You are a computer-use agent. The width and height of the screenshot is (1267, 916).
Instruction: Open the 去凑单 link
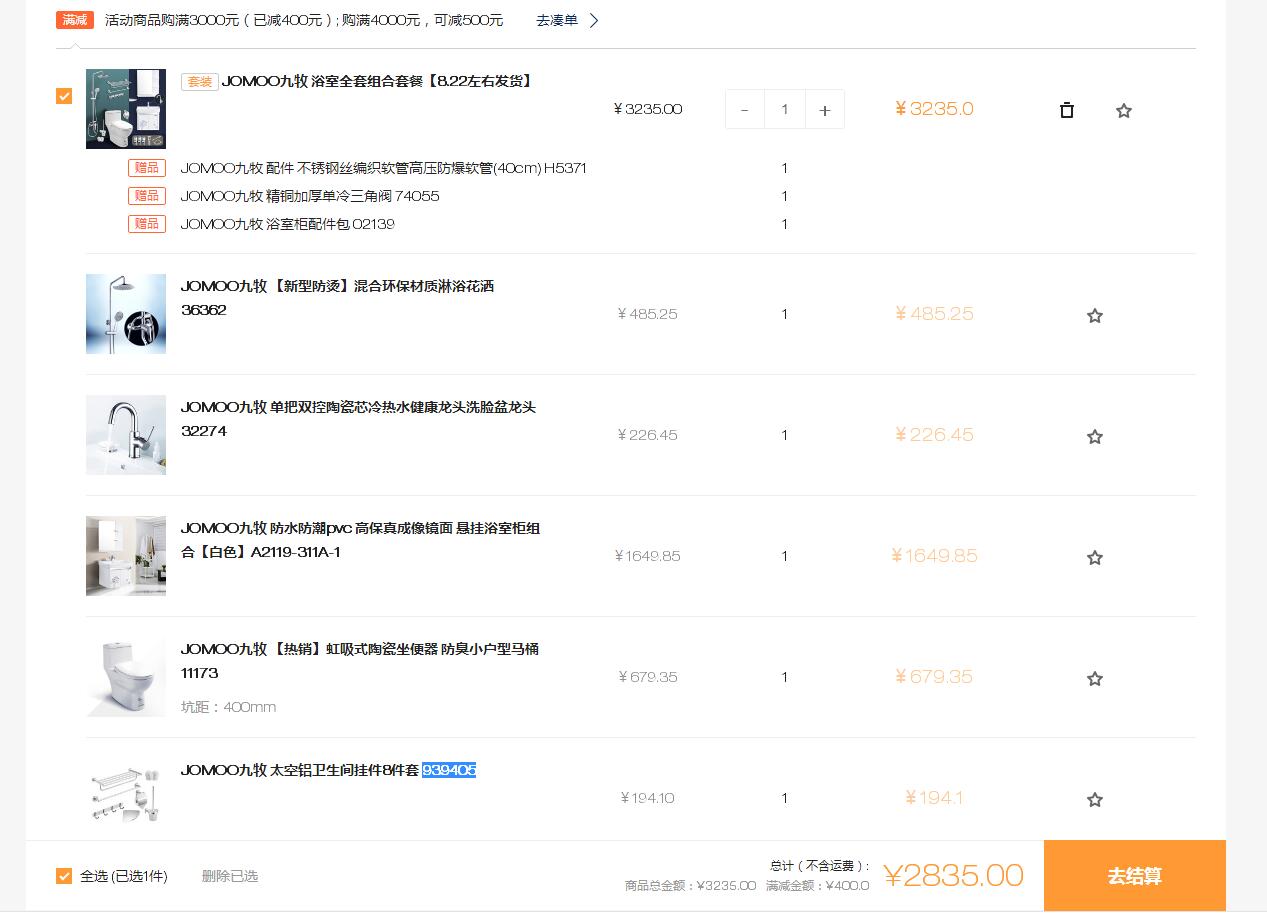coord(557,20)
